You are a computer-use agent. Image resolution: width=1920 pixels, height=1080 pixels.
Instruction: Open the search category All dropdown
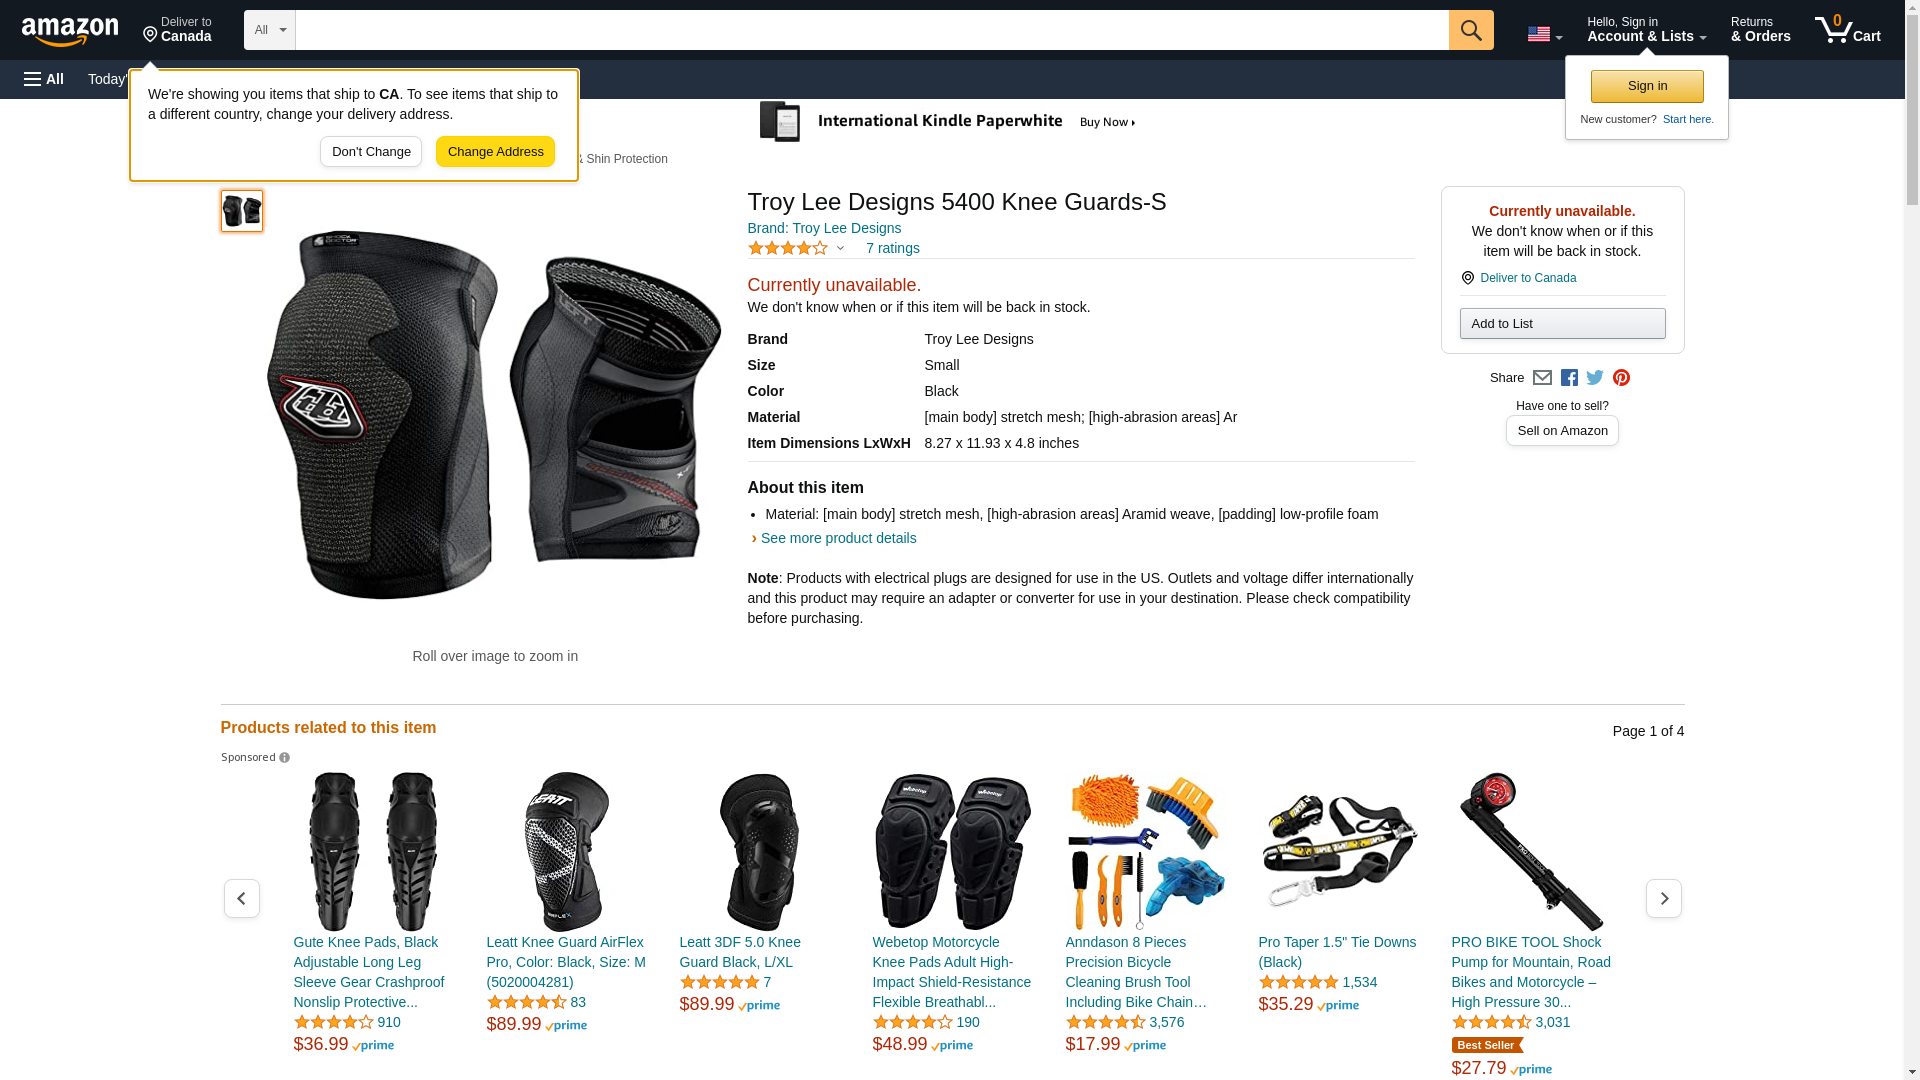(x=270, y=30)
